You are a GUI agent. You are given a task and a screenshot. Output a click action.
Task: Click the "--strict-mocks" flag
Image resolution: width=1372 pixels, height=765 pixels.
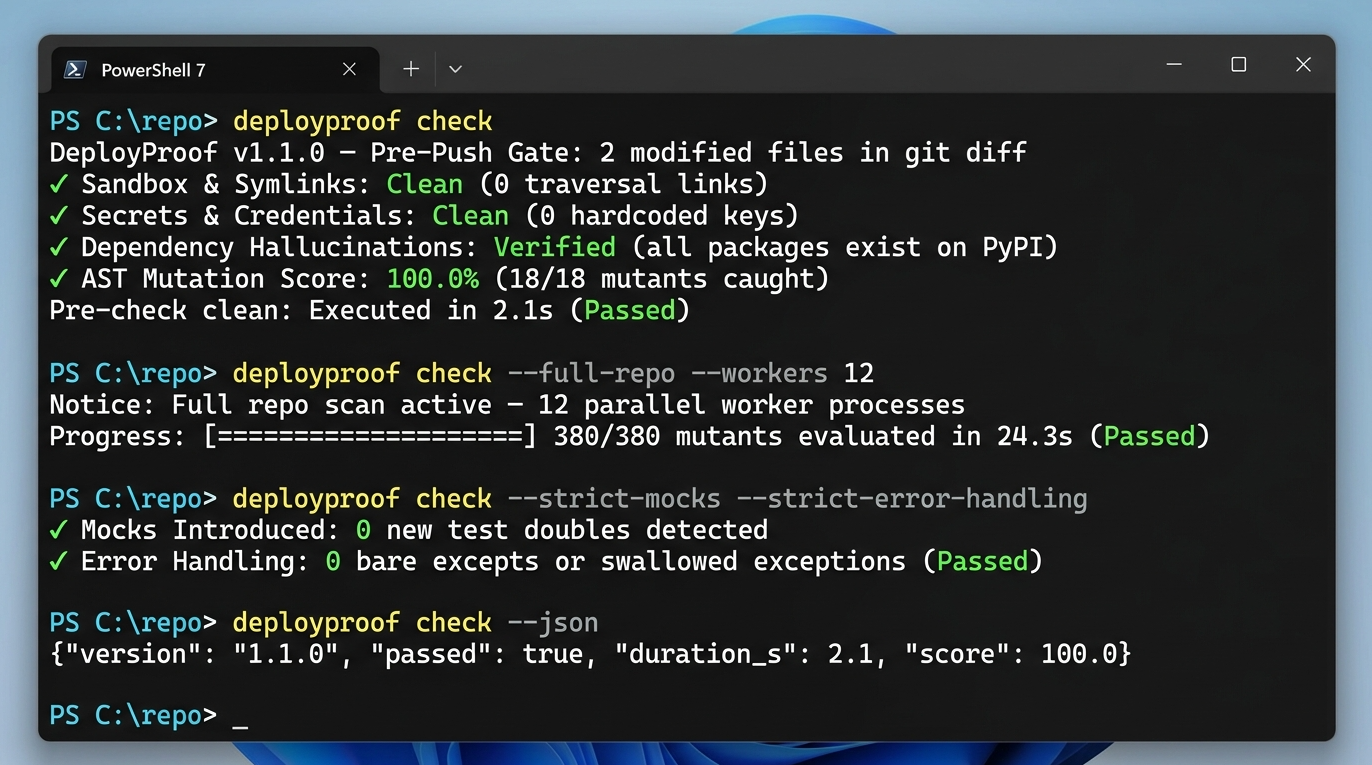click(616, 499)
